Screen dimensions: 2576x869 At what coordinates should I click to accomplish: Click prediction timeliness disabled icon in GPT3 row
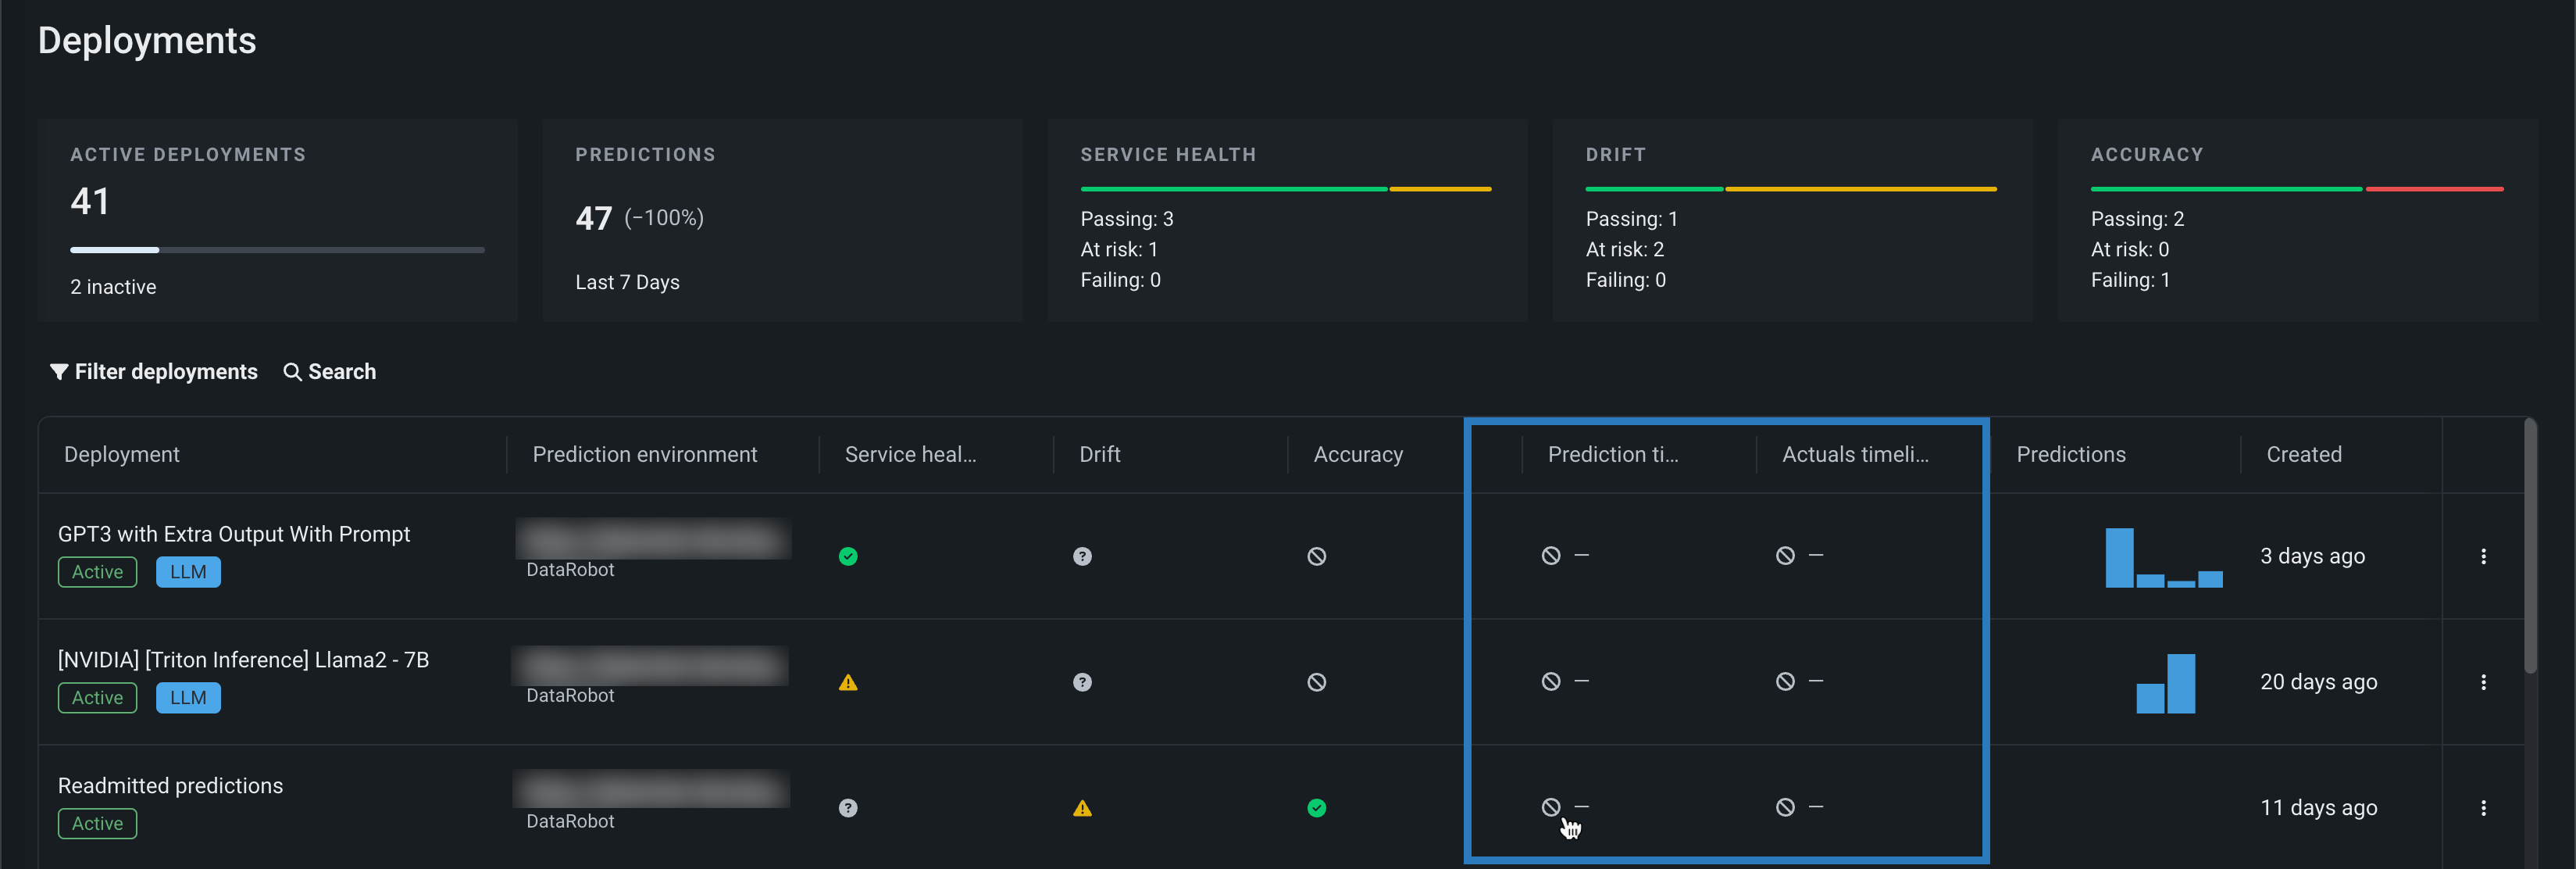point(1550,555)
